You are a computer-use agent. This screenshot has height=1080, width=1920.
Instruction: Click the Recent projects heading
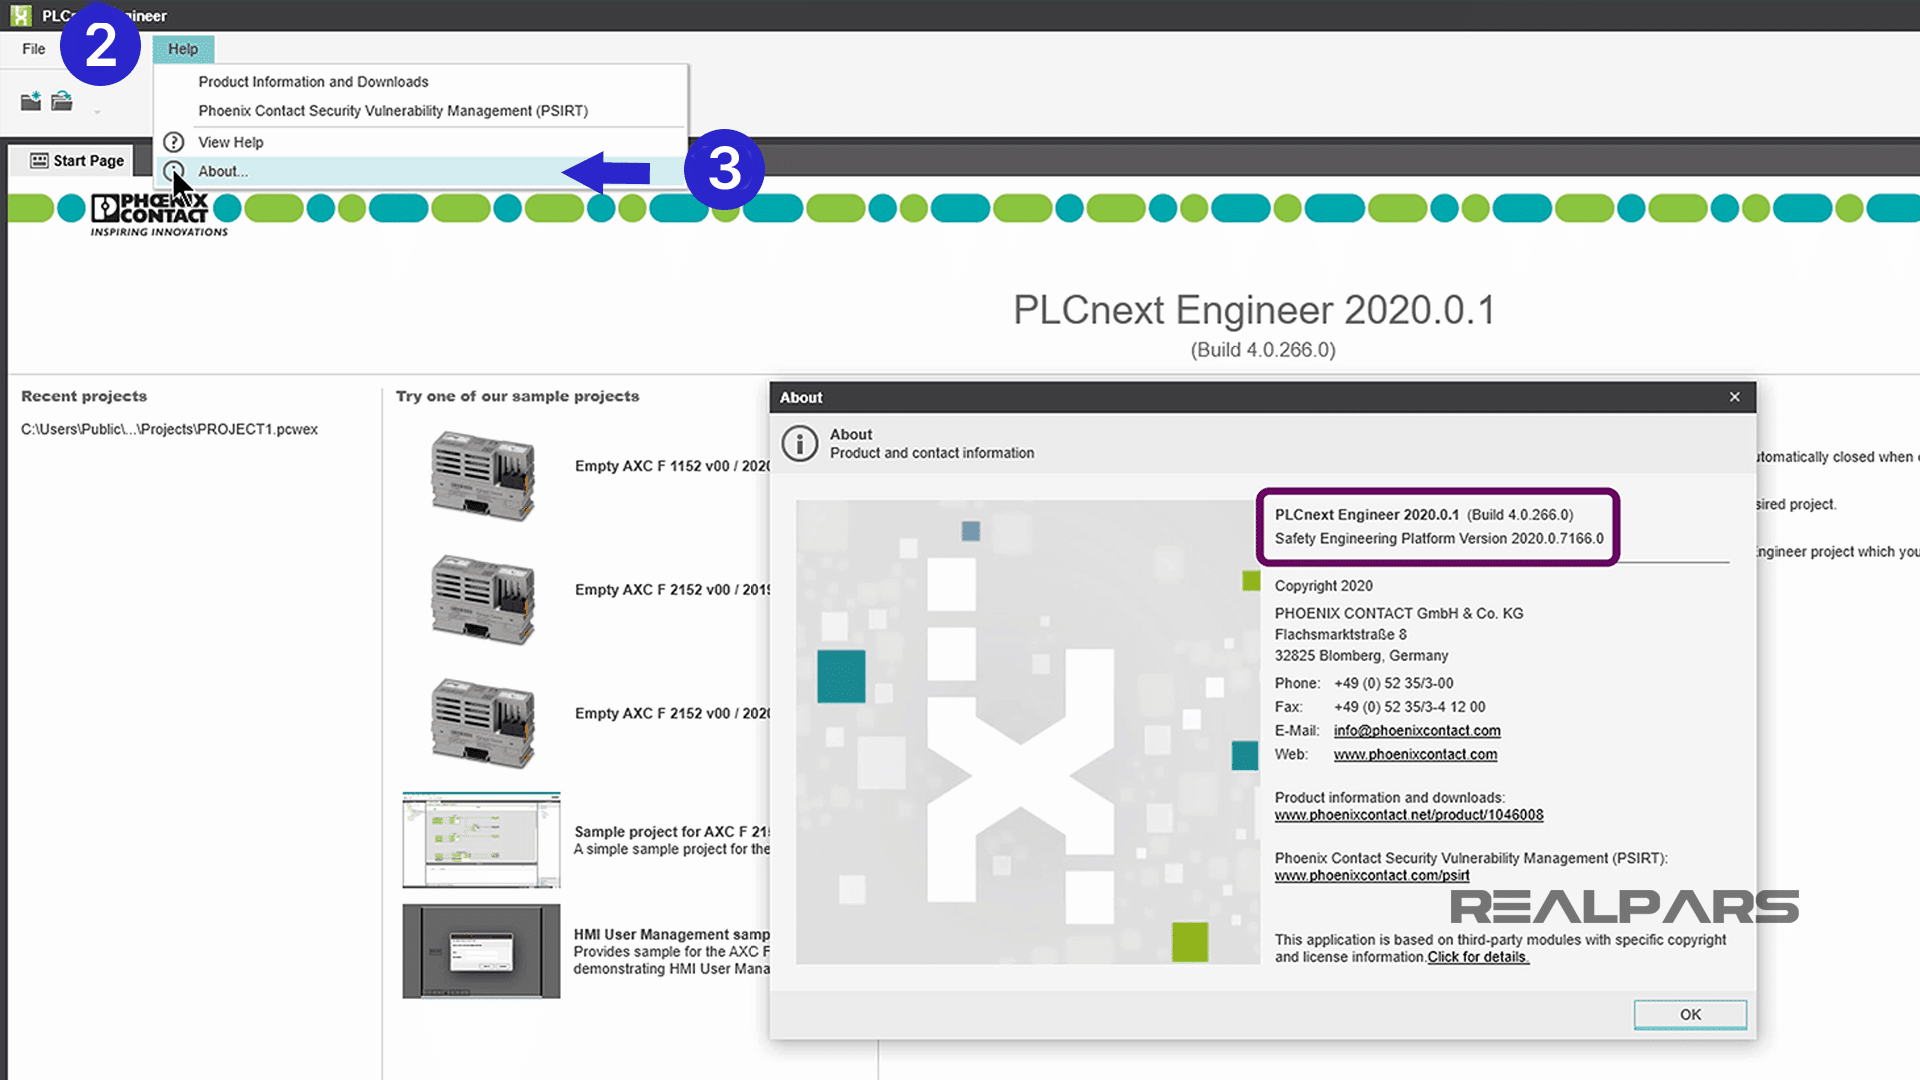coord(84,397)
